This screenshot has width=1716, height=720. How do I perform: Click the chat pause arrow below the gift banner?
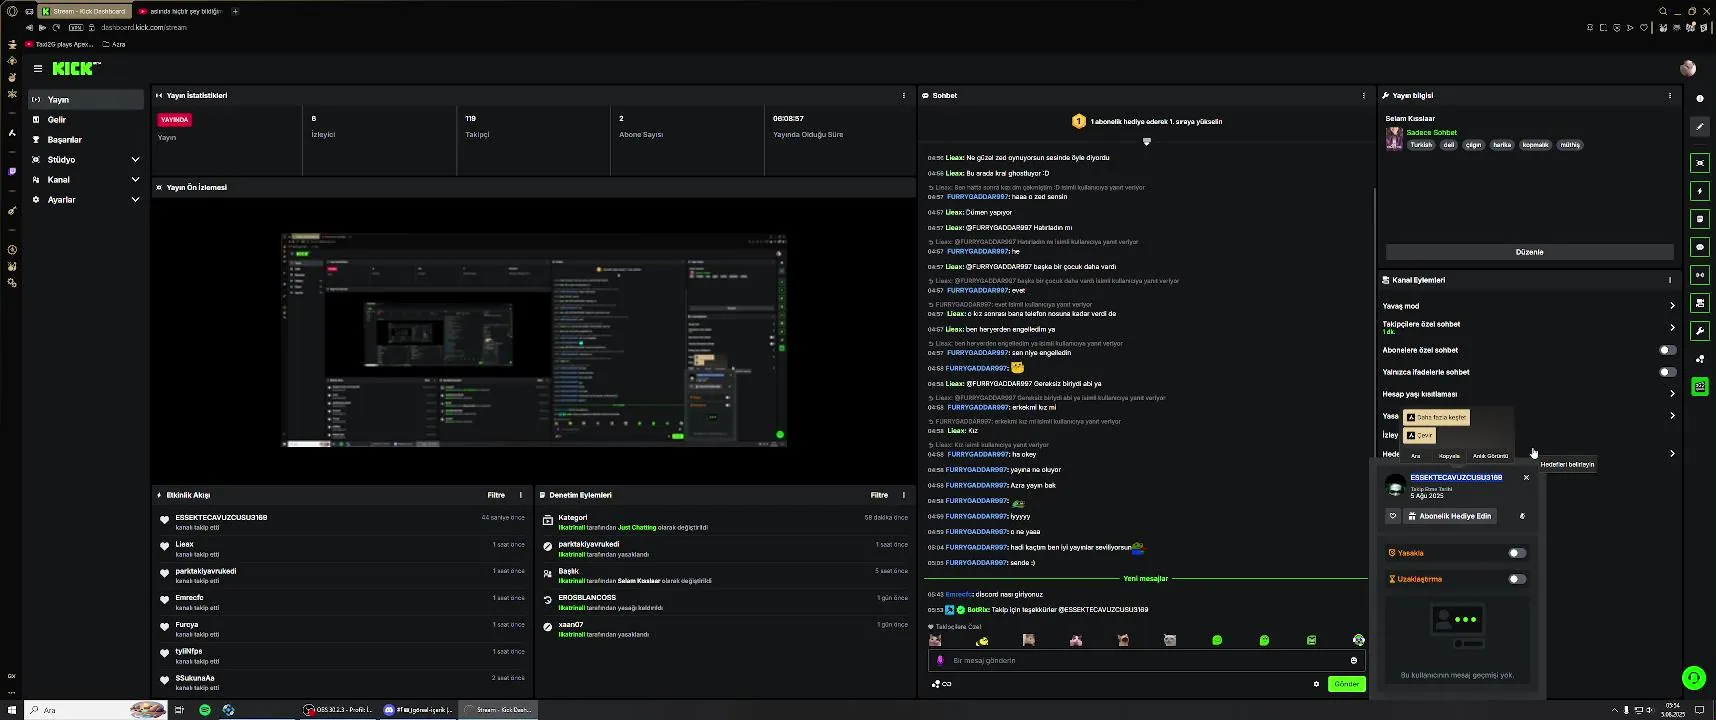1147,142
